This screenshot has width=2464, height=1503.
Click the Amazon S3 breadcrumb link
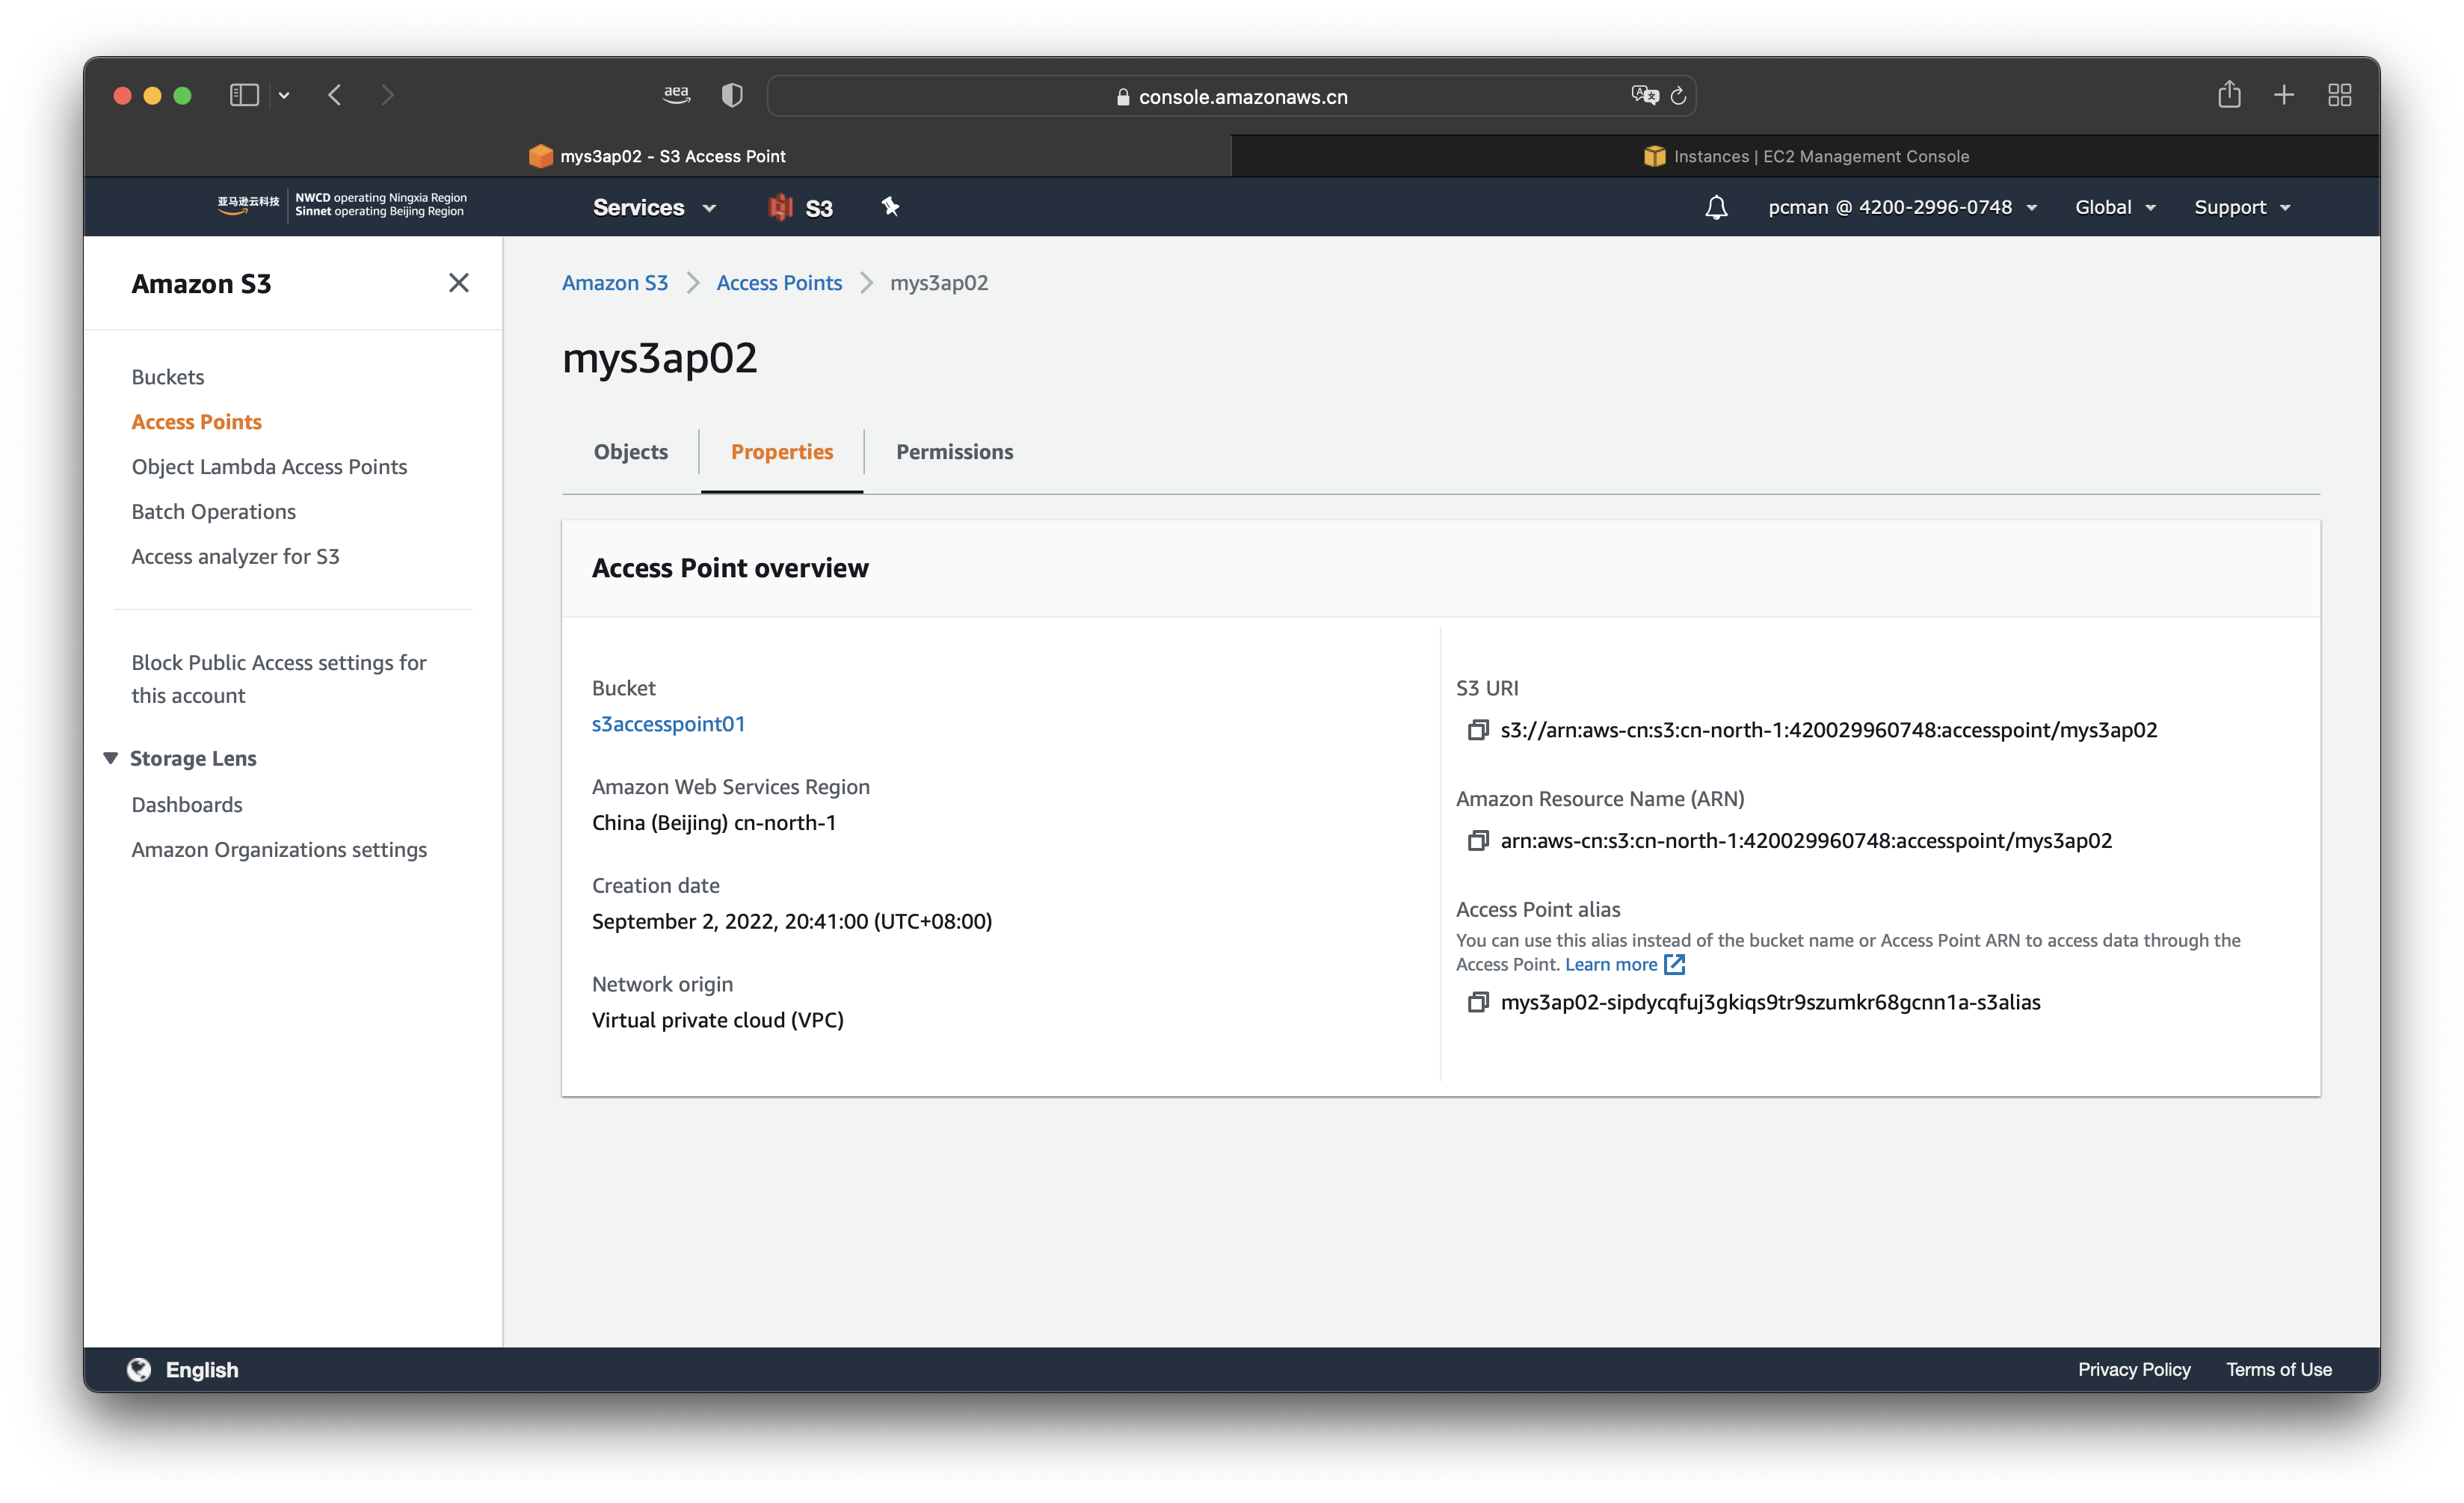click(x=614, y=283)
